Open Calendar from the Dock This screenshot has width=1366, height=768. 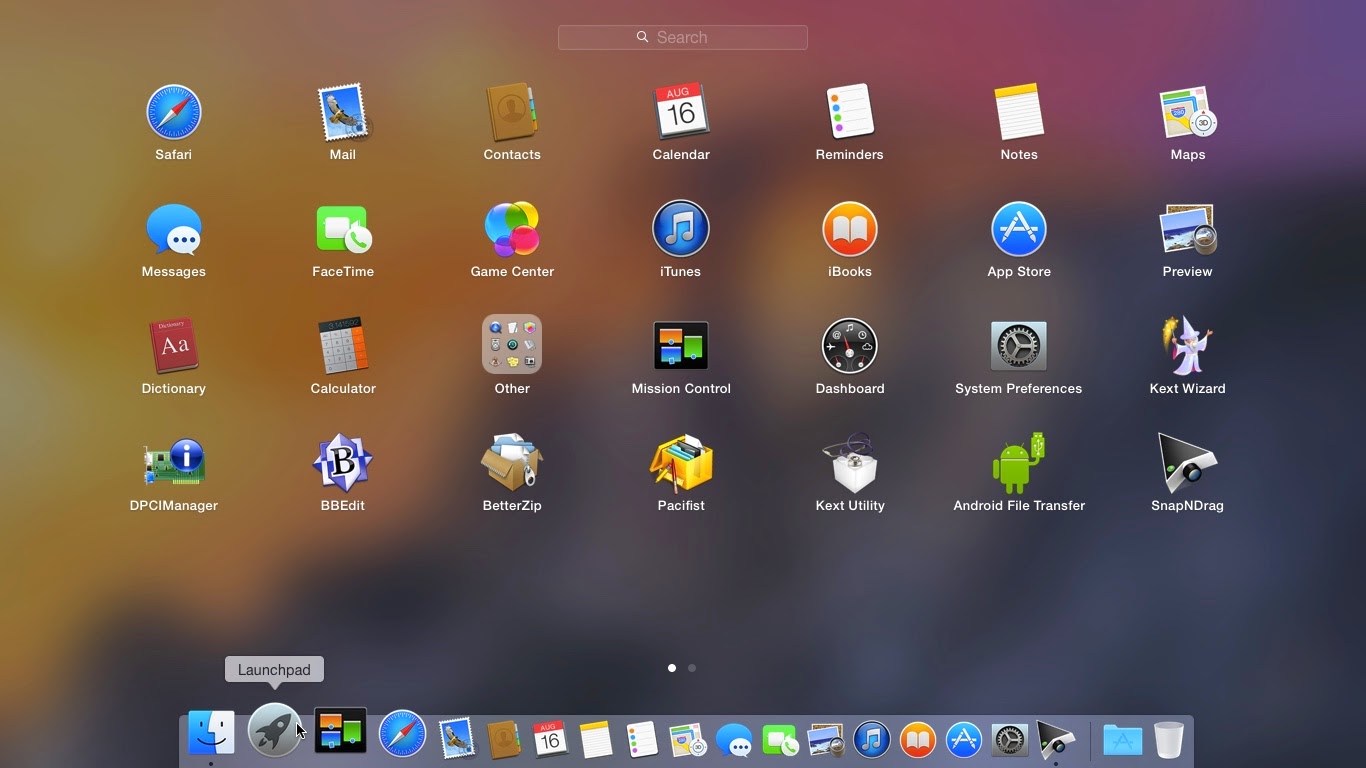coord(550,739)
